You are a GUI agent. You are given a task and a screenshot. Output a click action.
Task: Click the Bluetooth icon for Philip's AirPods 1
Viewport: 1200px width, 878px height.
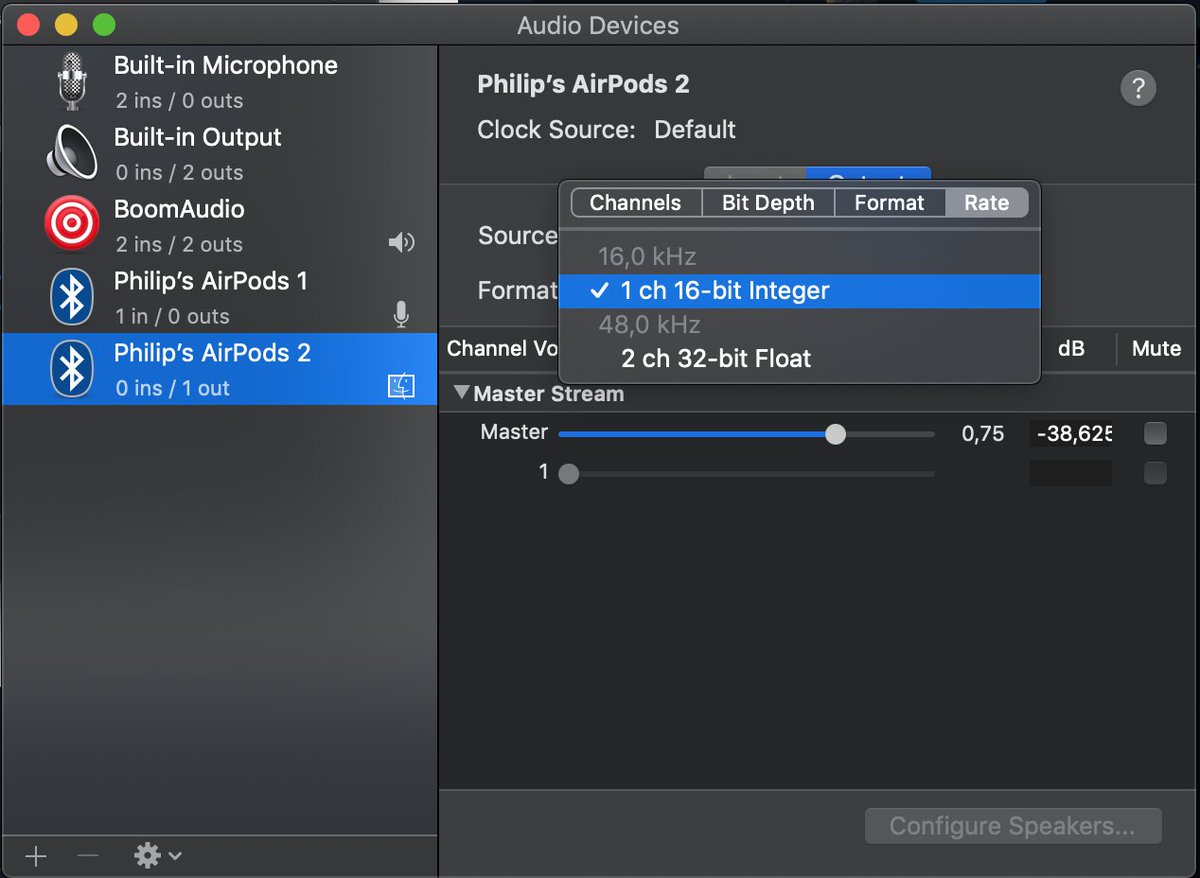click(72, 296)
